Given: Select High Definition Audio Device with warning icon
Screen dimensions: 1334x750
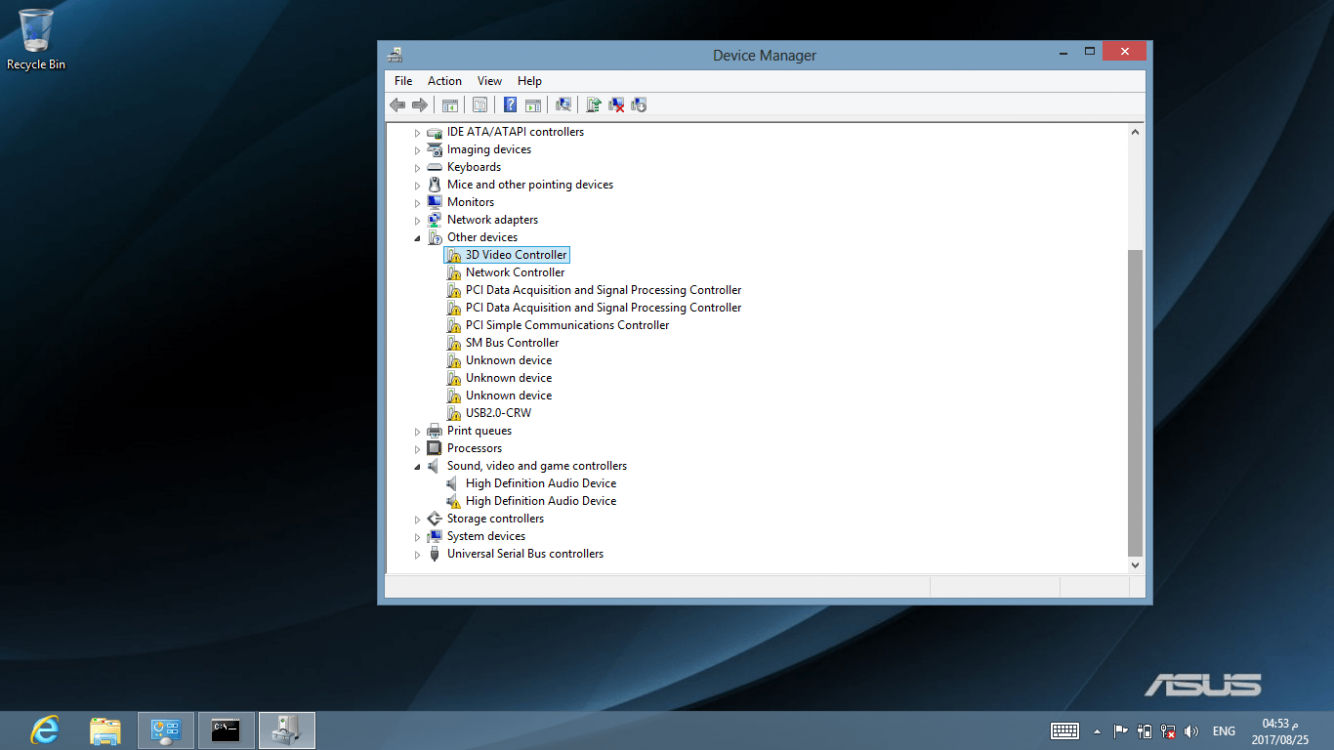Looking at the screenshot, I should tap(541, 501).
